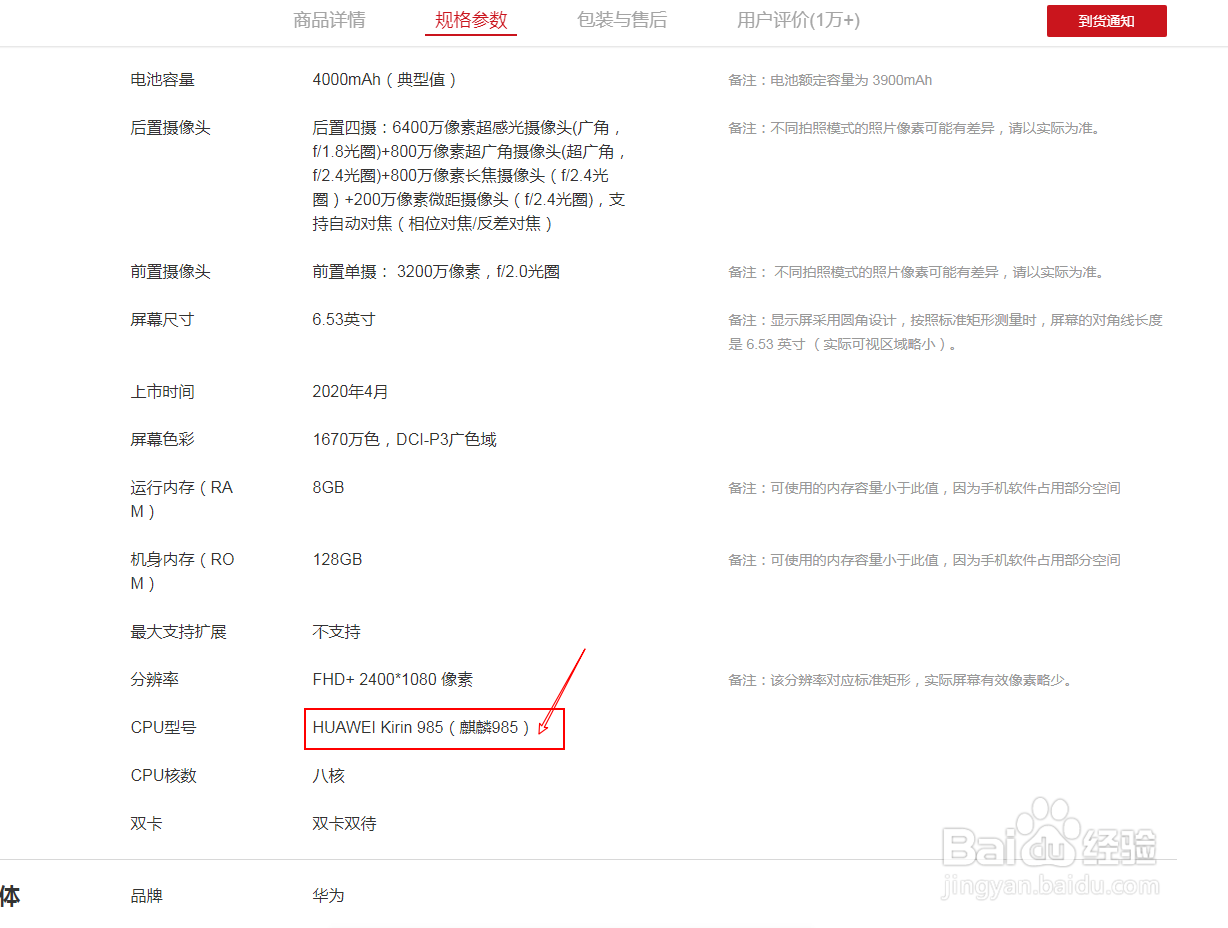Click the 2020年4月 value

(x=351, y=392)
